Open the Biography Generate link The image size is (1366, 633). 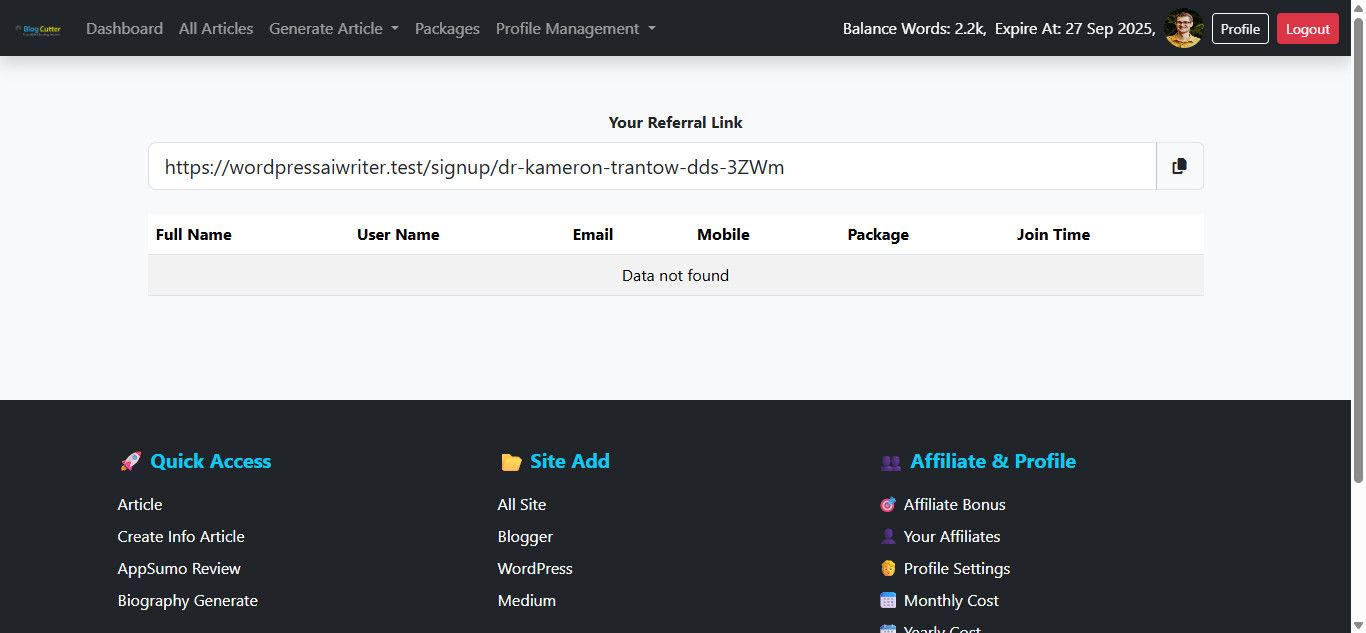tap(187, 601)
